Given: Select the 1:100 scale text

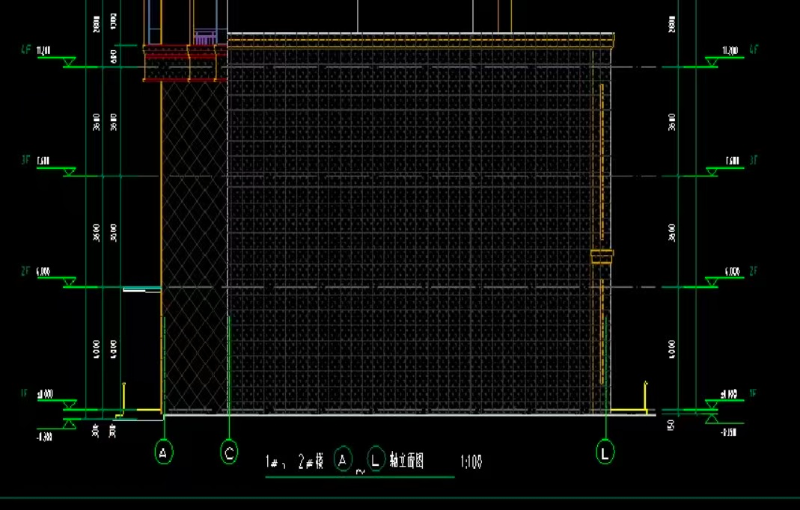Looking at the screenshot, I should [472, 462].
